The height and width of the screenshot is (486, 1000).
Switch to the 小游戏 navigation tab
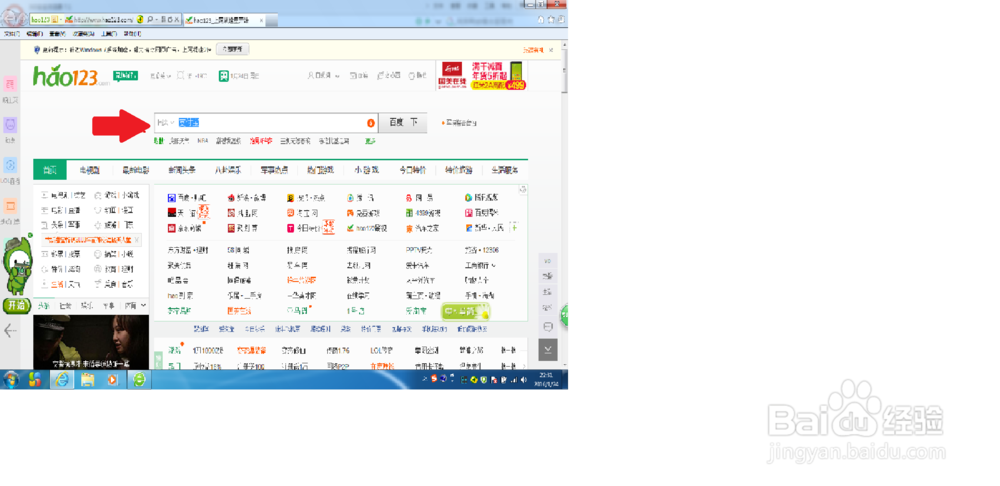(x=367, y=170)
